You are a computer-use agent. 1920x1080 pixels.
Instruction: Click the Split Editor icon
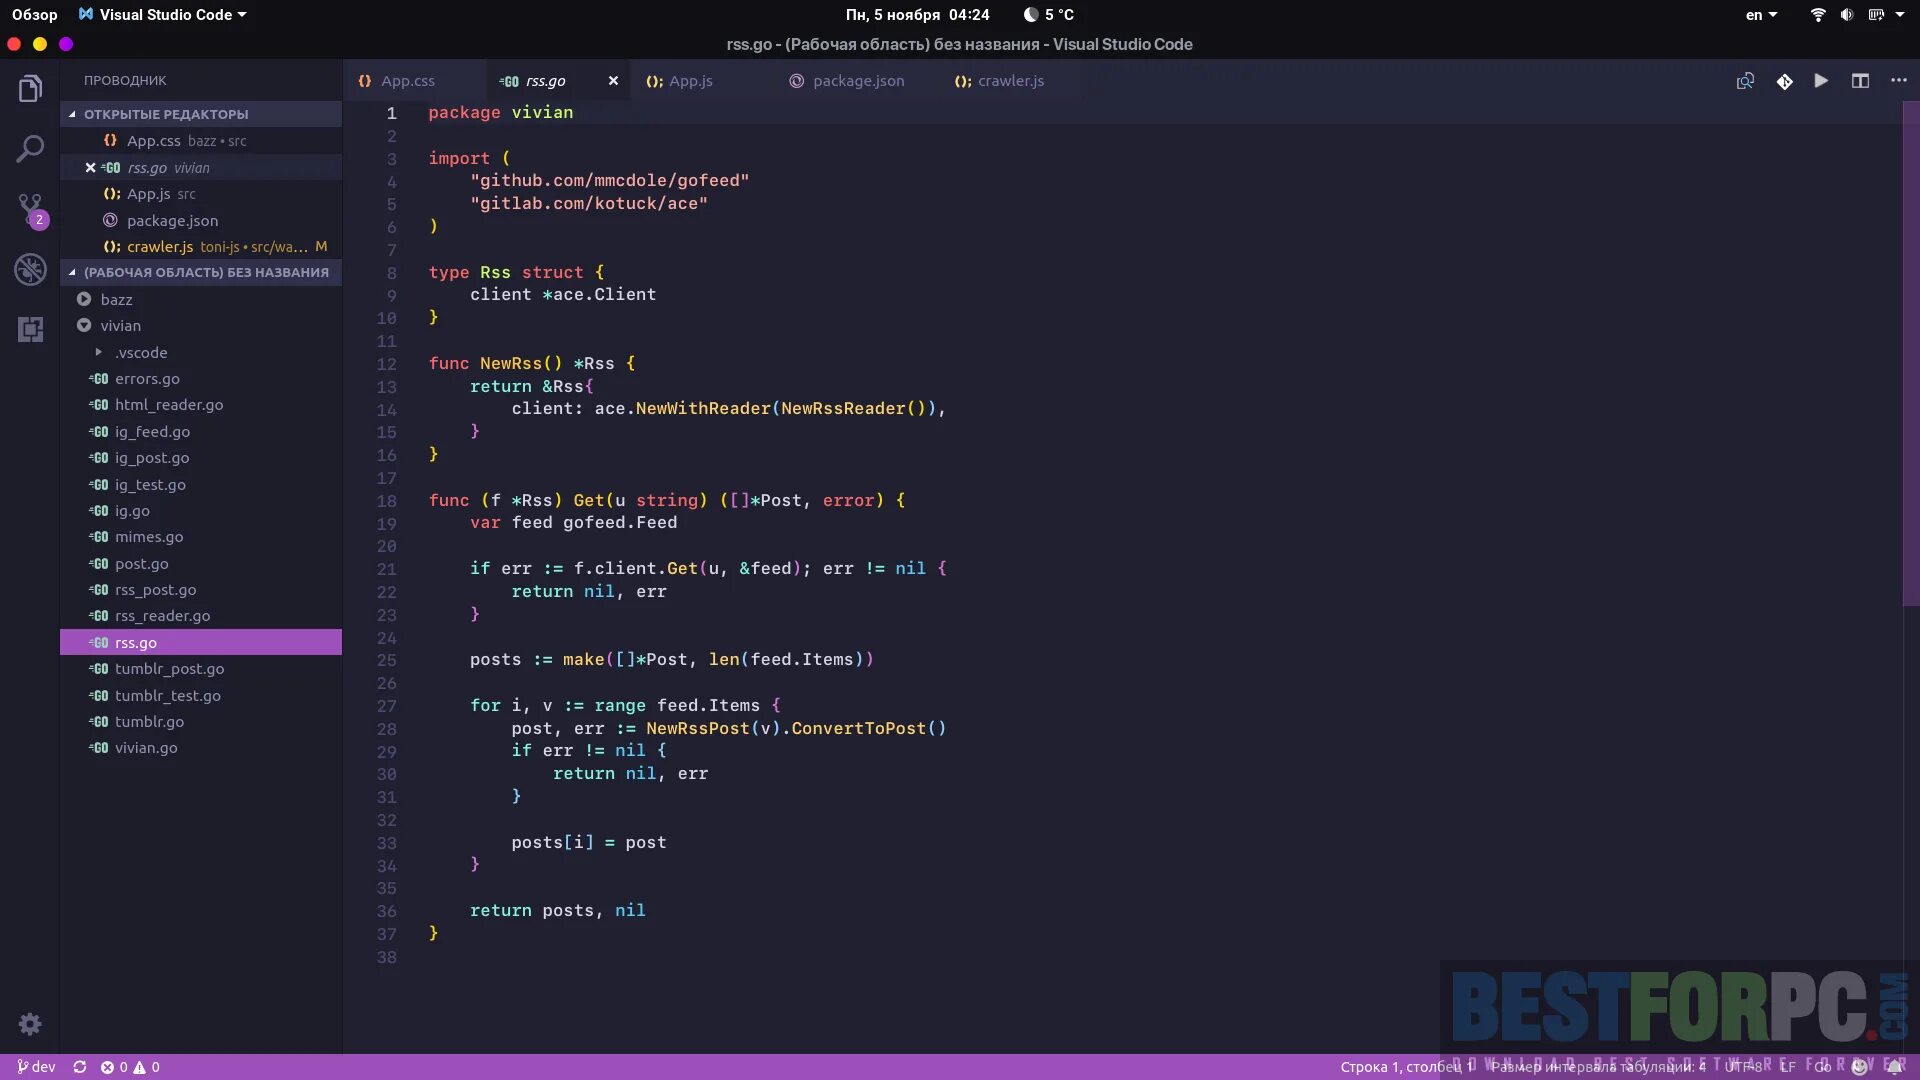click(x=1860, y=81)
